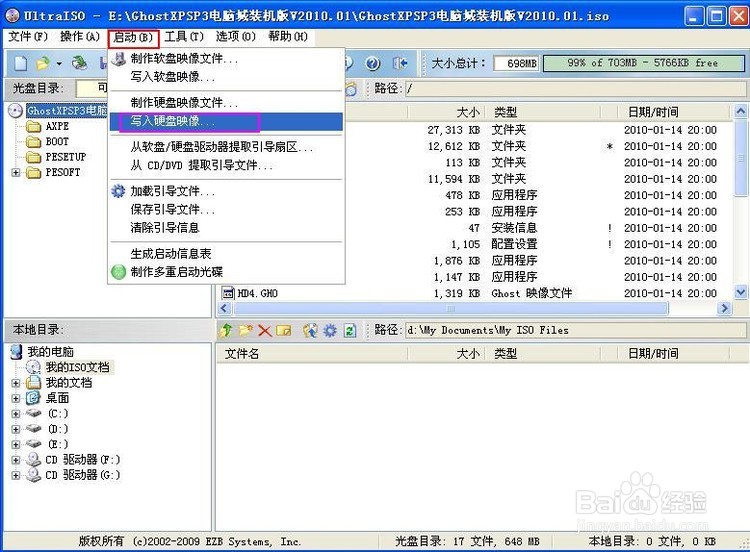This screenshot has width=750, height=552.
Task: Expand the CD 驱动器 (G:) node
Action: click(16, 475)
